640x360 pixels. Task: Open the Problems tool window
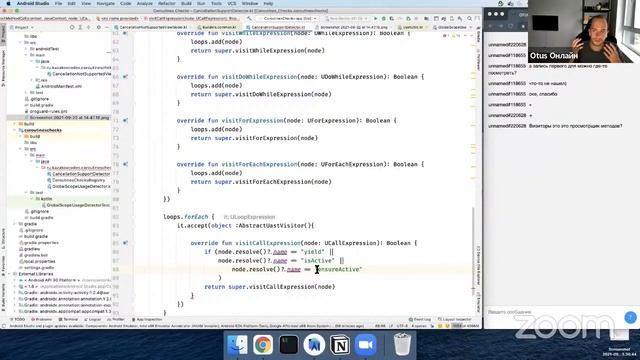tap(42, 320)
